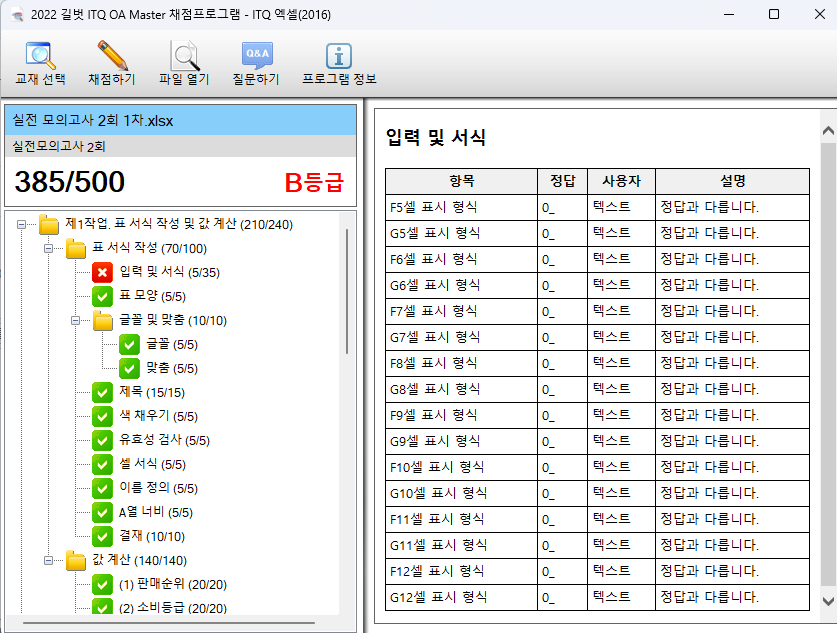Image resolution: width=837 pixels, height=633 pixels.
Task: Click the green check icon beside A열 너비
Action: (102, 513)
